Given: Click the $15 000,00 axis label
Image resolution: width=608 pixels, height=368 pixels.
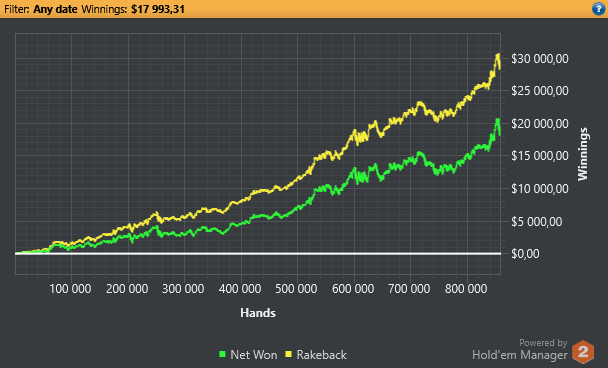Looking at the screenshot, I should click(x=540, y=156).
